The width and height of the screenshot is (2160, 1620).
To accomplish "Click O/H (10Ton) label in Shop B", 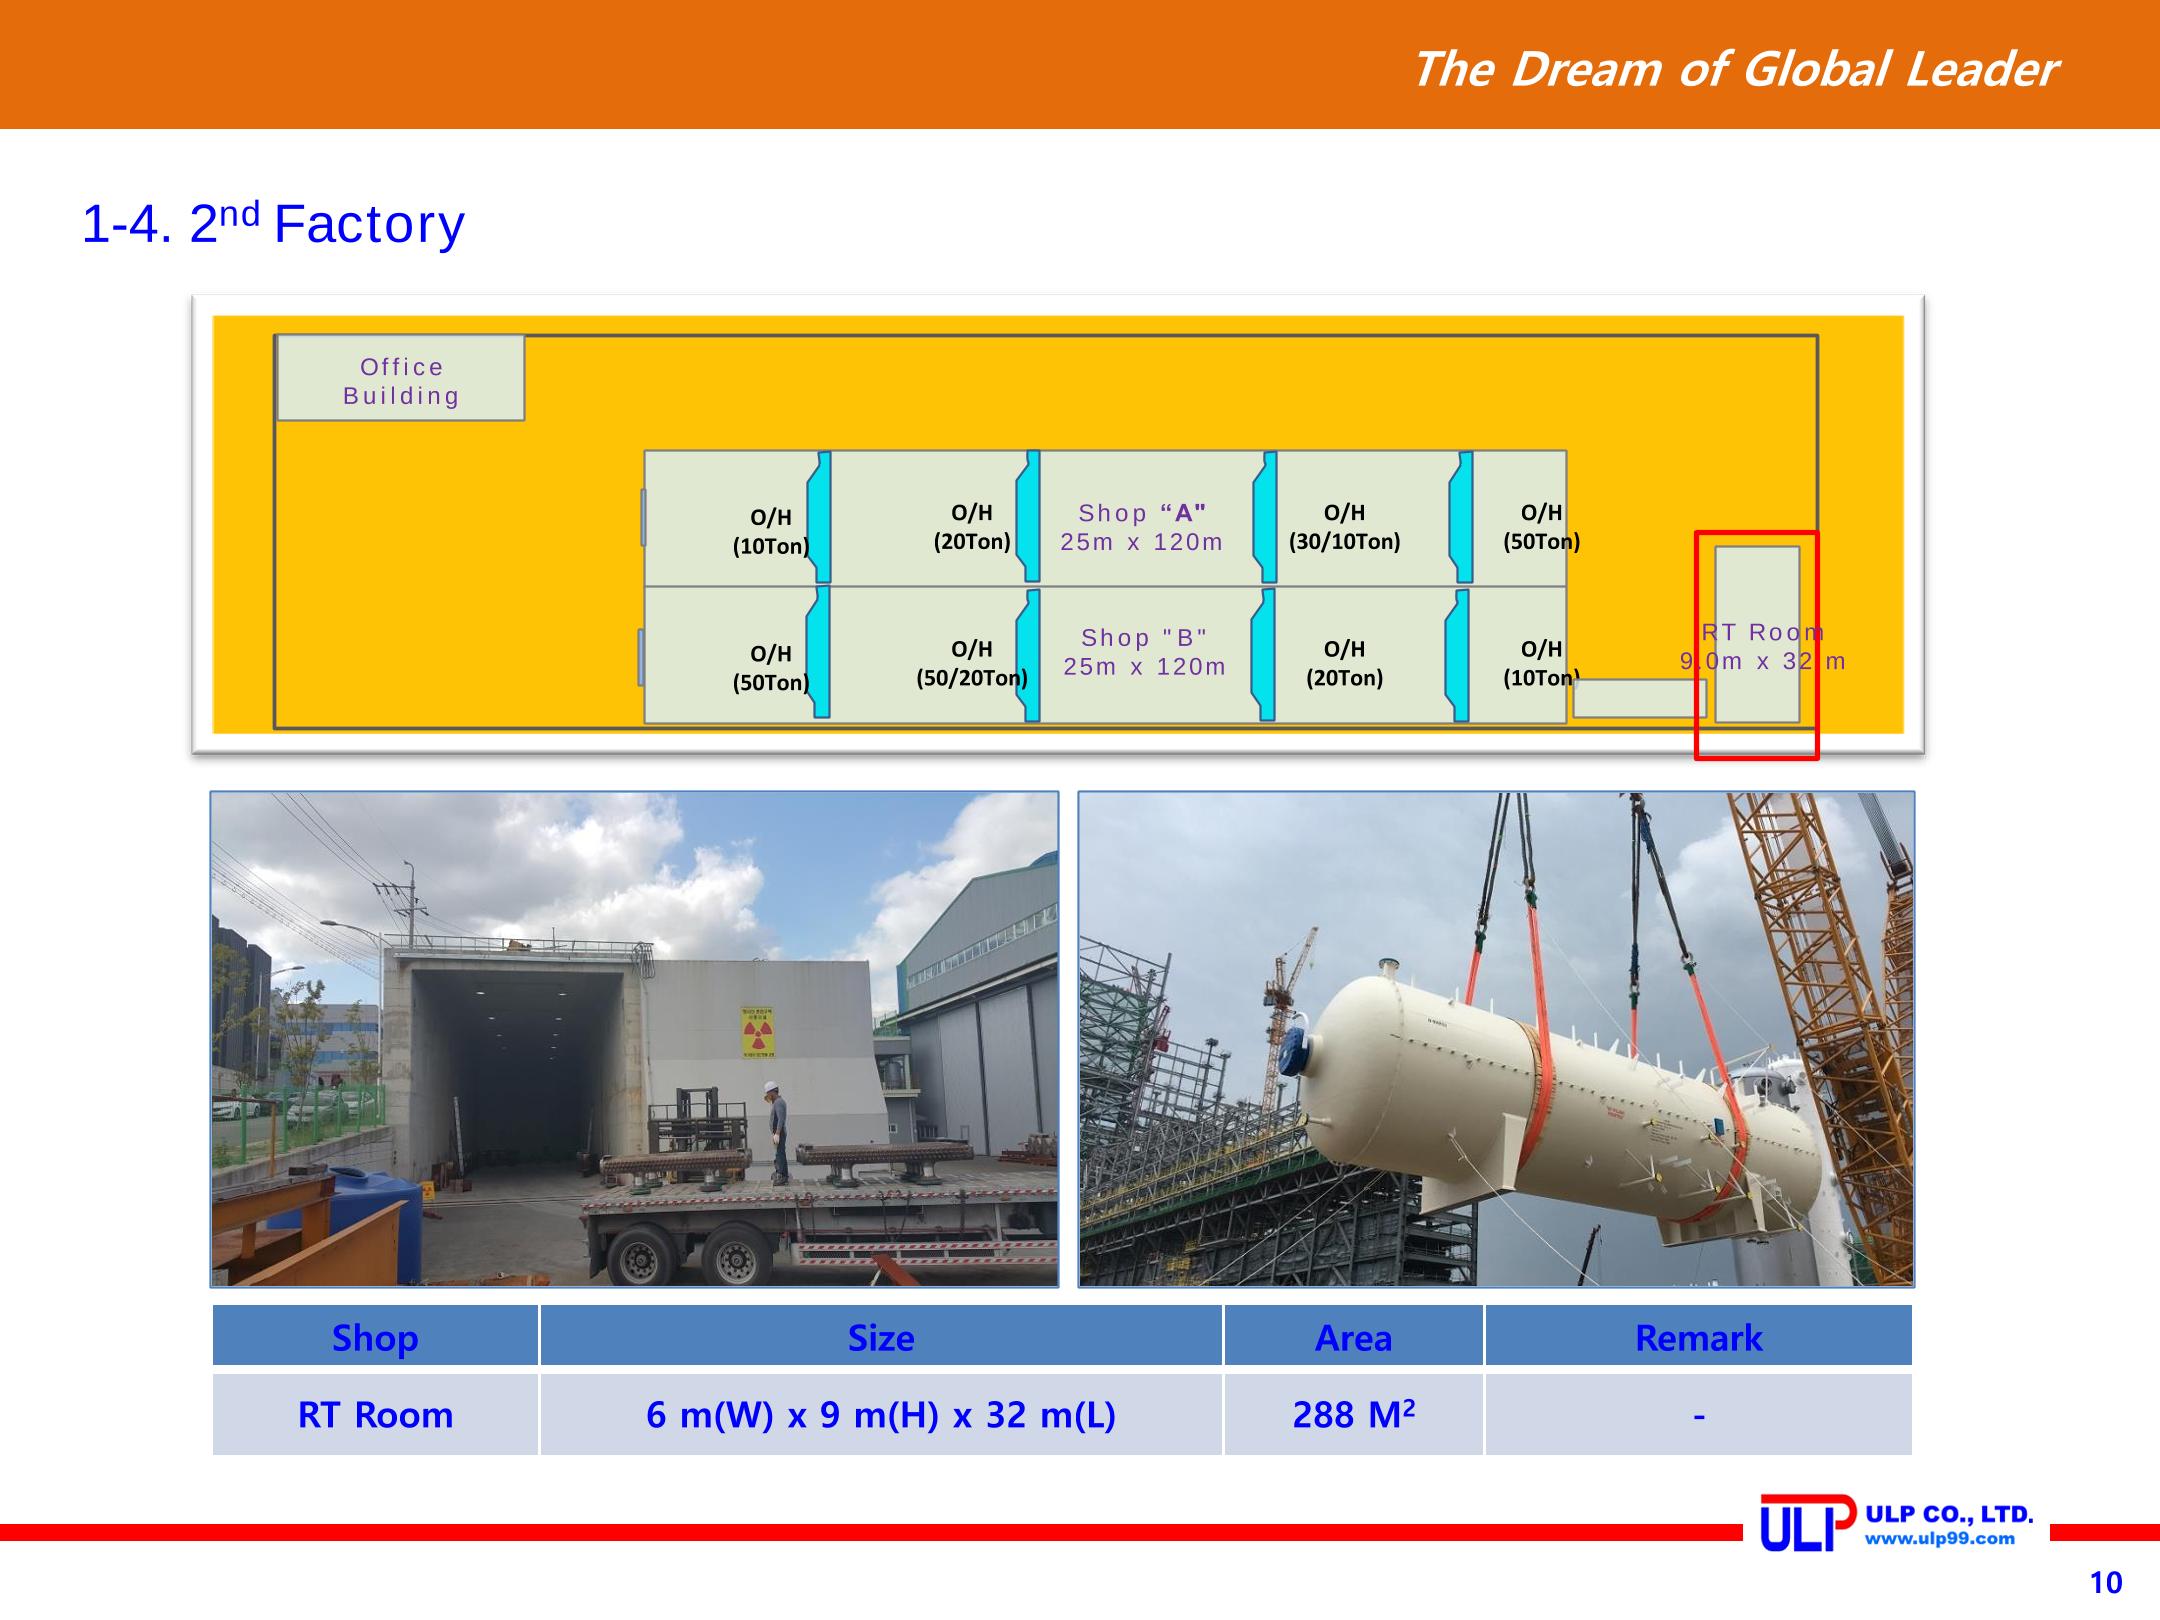I will click(1542, 664).
